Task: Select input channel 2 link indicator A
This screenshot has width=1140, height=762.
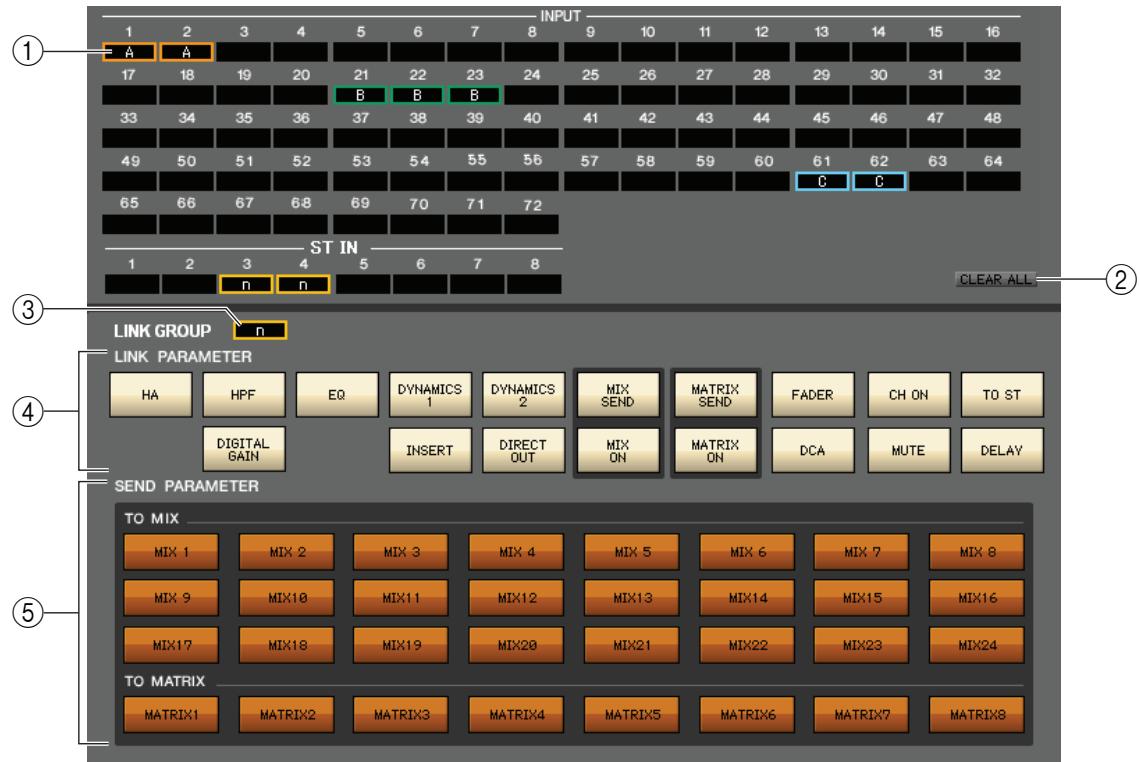Action: (x=186, y=52)
